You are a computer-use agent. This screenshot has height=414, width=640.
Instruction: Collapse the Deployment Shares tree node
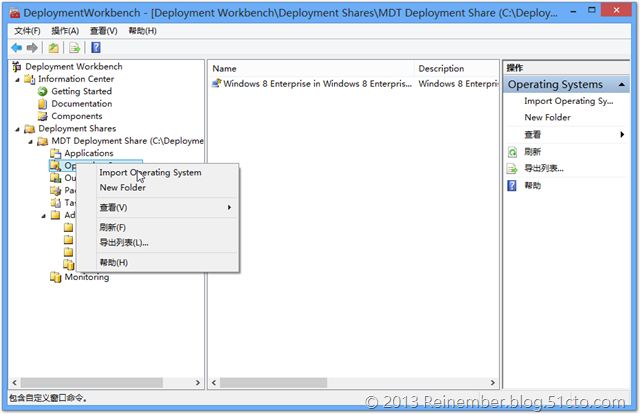click(18, 129)
